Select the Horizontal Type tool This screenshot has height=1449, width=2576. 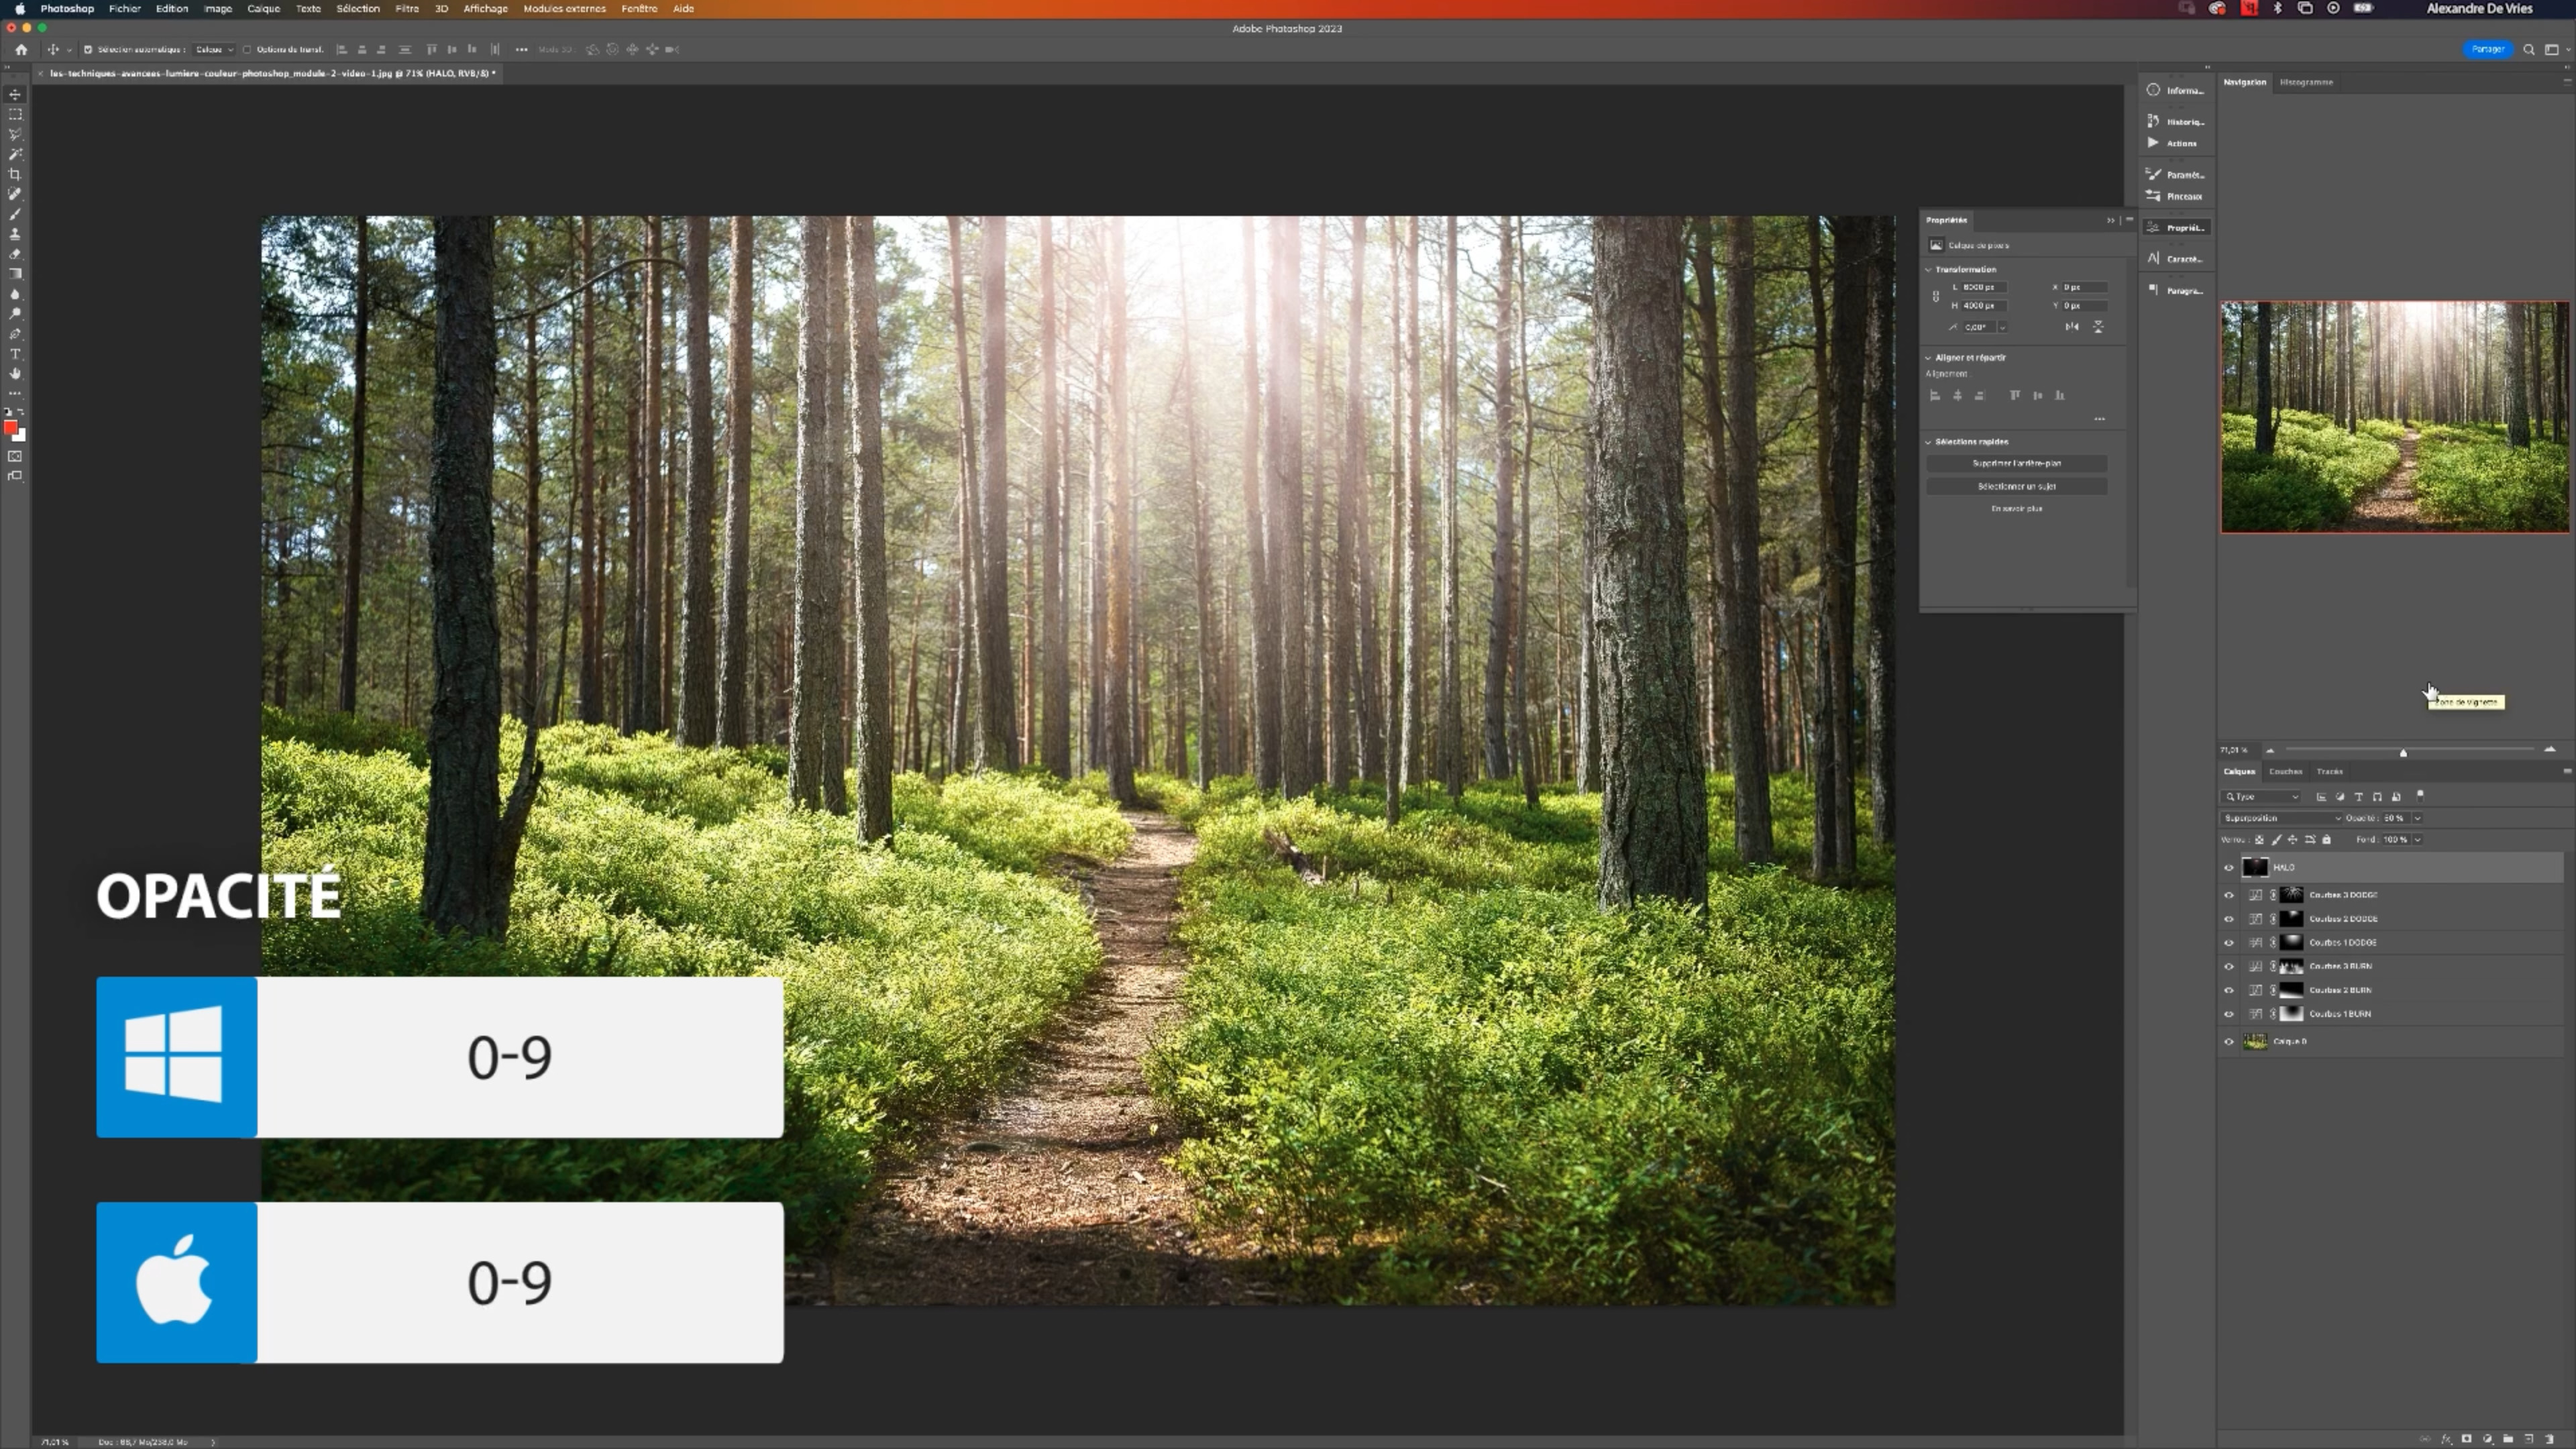(15, 354)
